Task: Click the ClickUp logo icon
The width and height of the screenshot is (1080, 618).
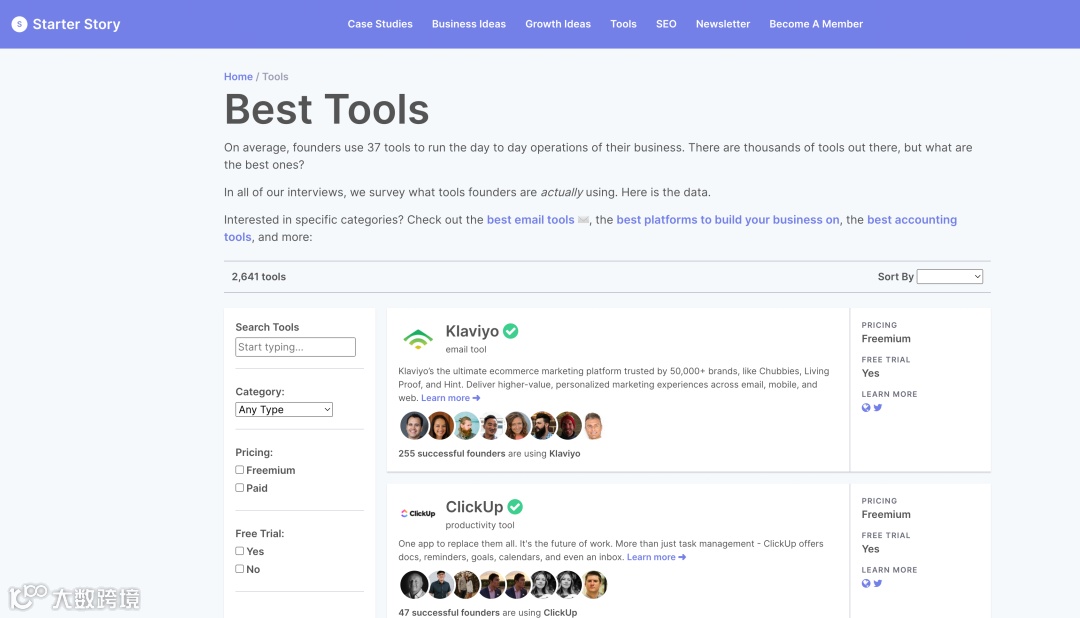Action: click(x=418, y=513)
